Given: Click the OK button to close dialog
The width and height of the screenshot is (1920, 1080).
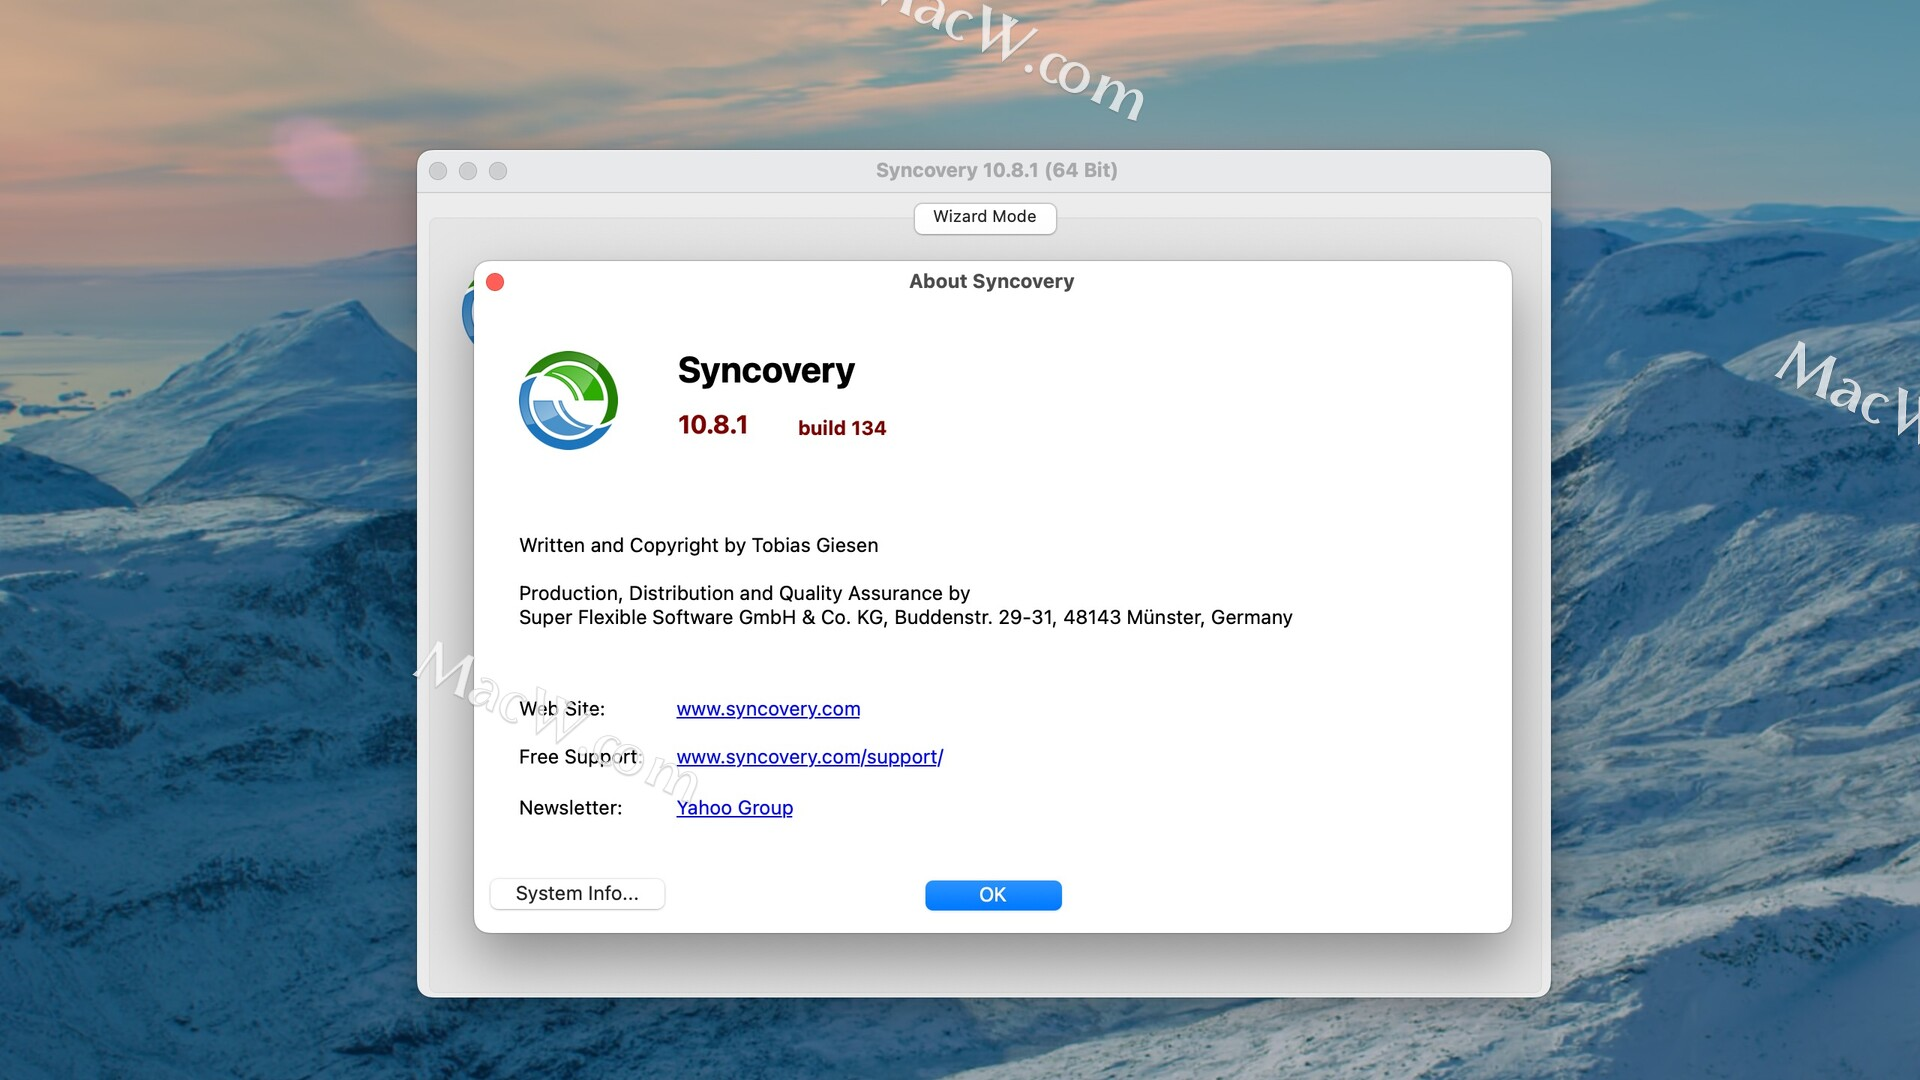Looking at the screenshot, I should pyautogui.click(x=992, y=894).
